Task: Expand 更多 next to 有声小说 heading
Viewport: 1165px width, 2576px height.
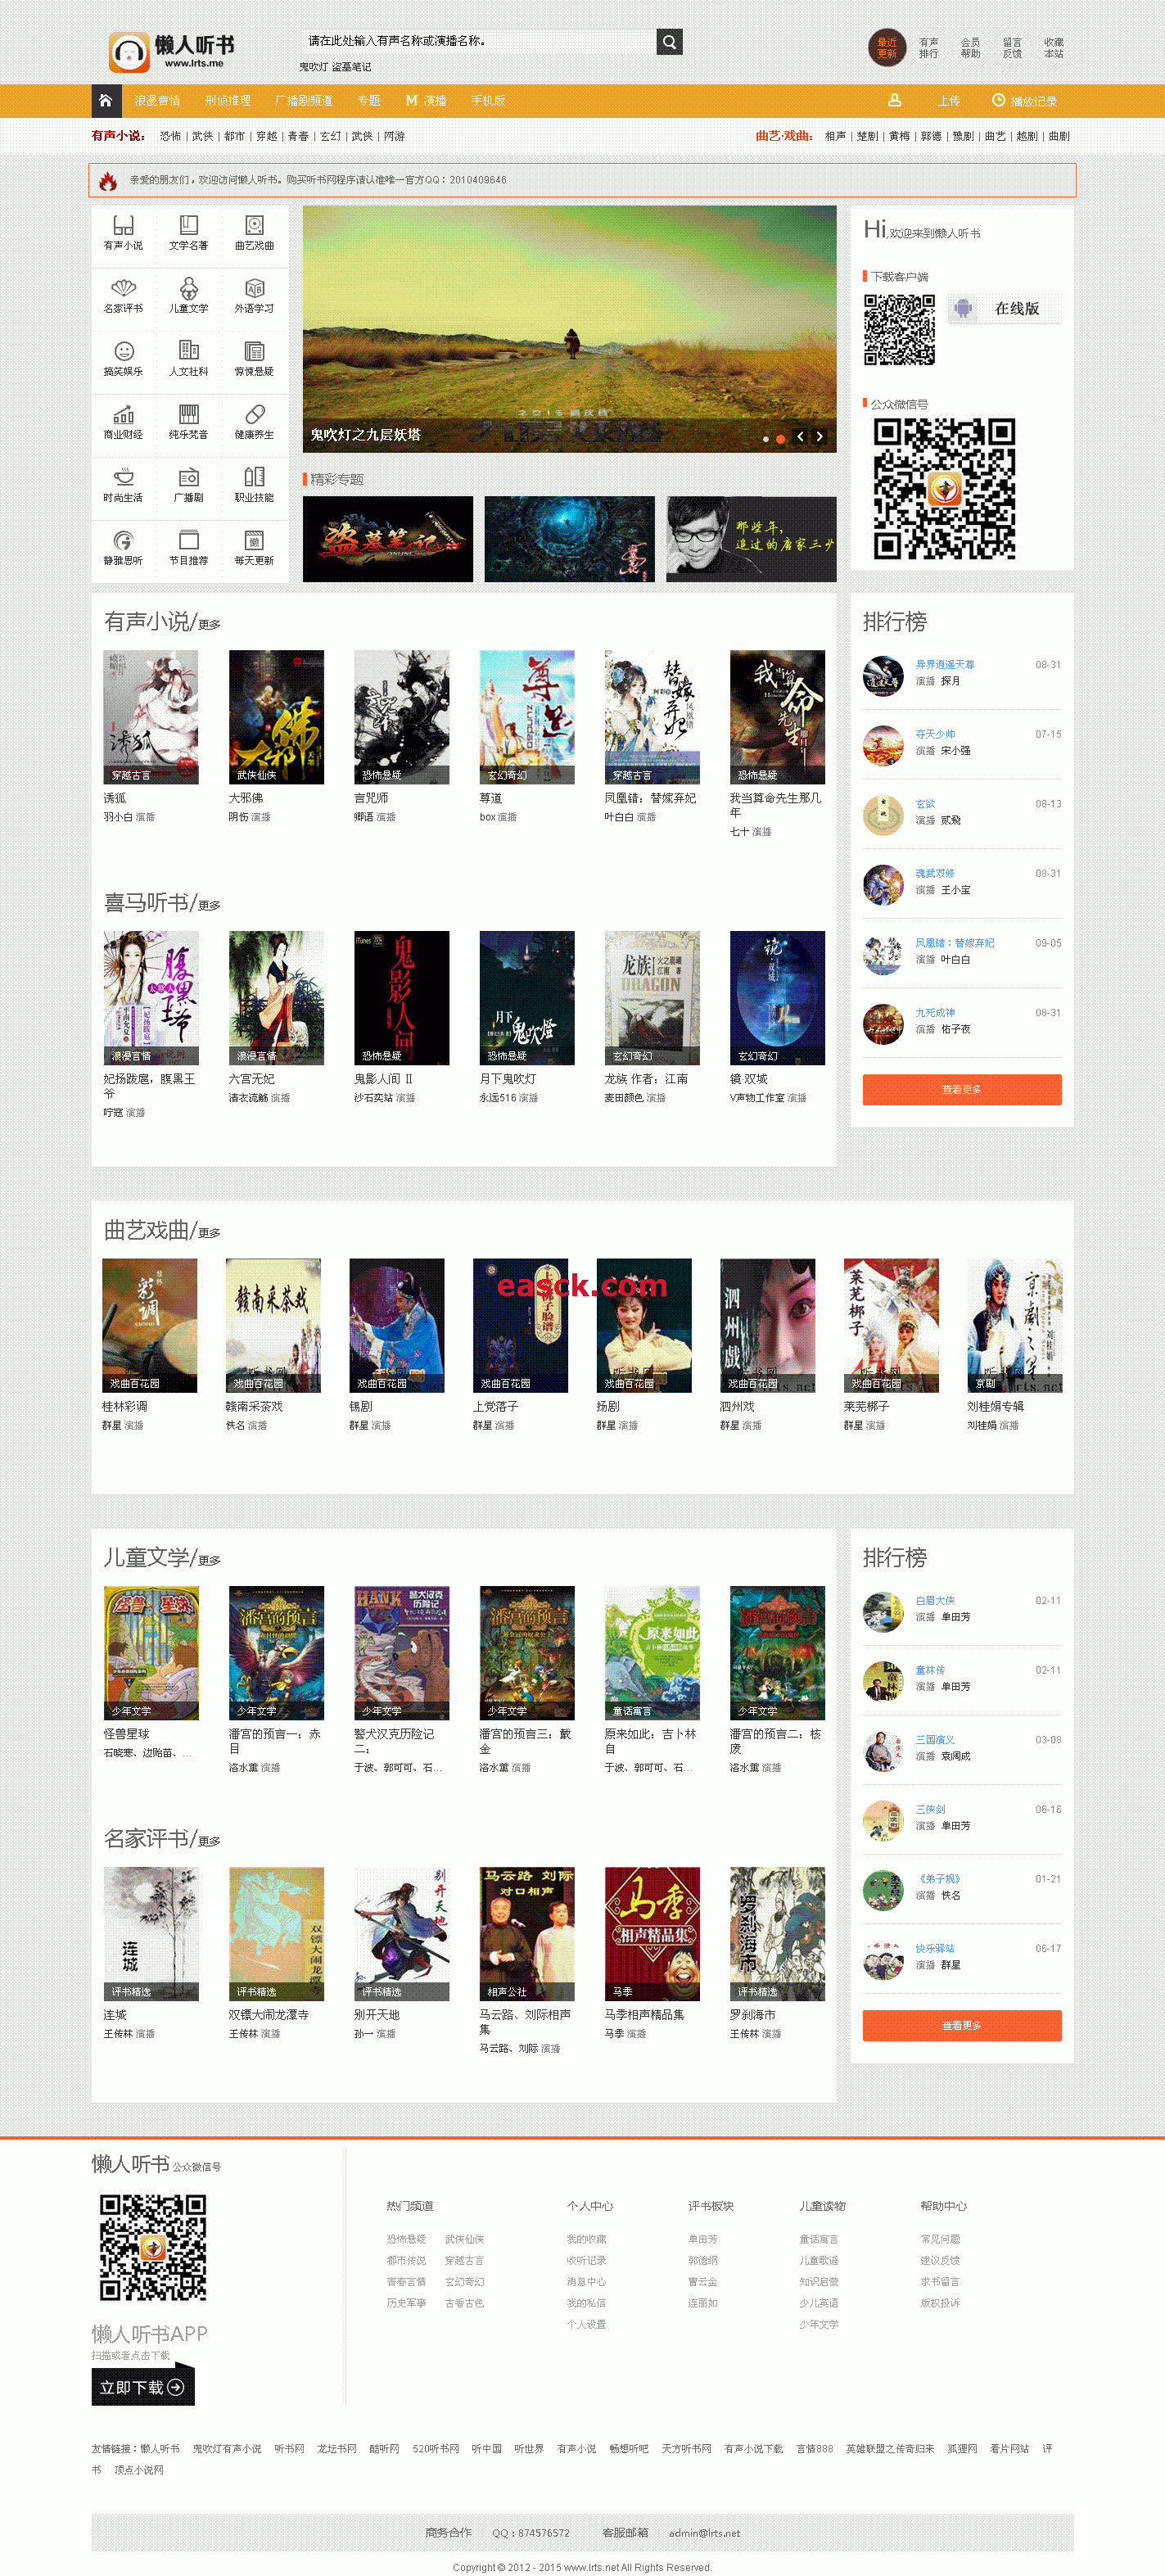Action: click(209, 625)
